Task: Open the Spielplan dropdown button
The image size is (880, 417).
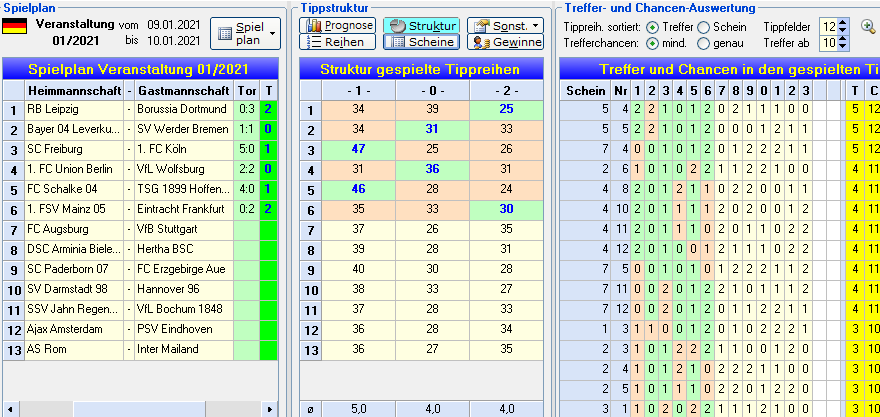Action: 245,34
